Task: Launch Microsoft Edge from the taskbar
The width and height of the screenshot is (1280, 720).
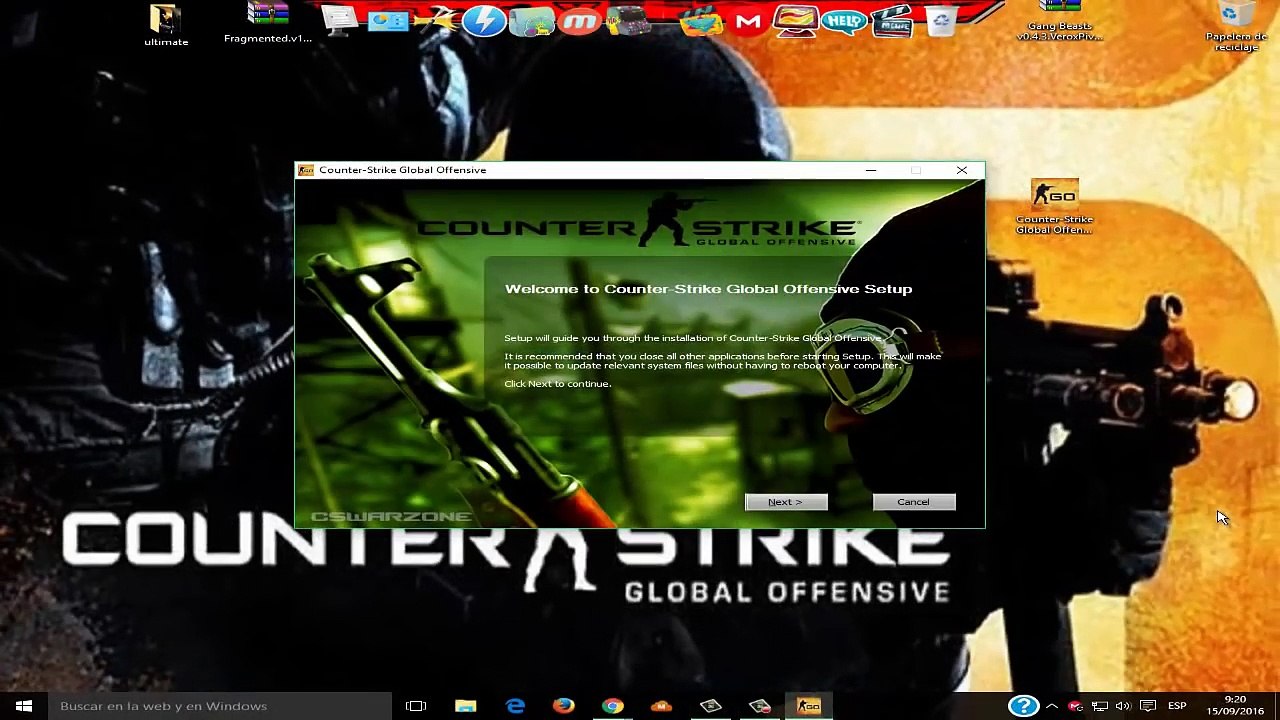Action: (515, 706)
